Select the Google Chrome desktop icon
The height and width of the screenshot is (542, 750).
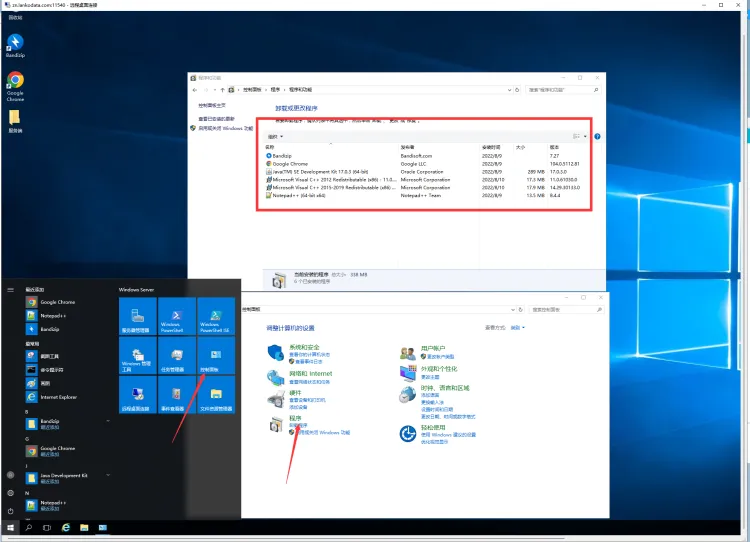[15, 86]
